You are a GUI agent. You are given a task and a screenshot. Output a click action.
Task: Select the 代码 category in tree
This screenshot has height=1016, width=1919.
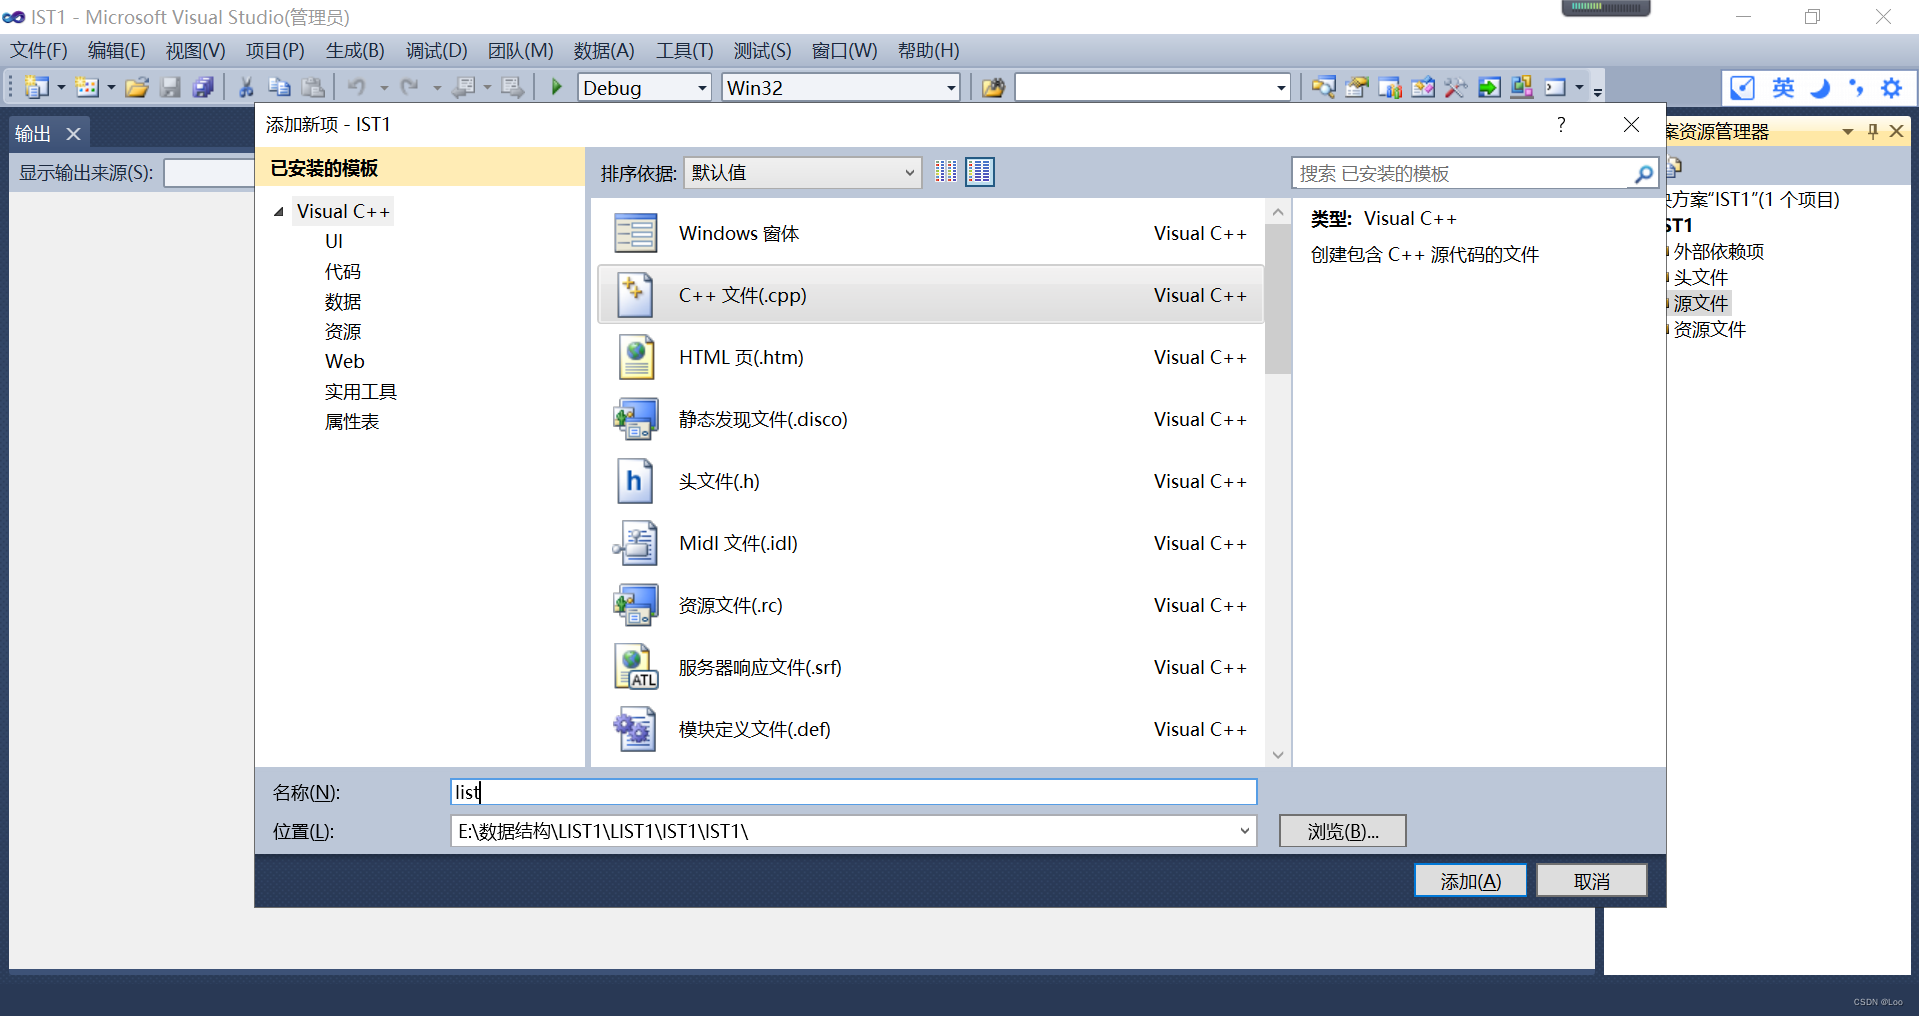[342, 272]
